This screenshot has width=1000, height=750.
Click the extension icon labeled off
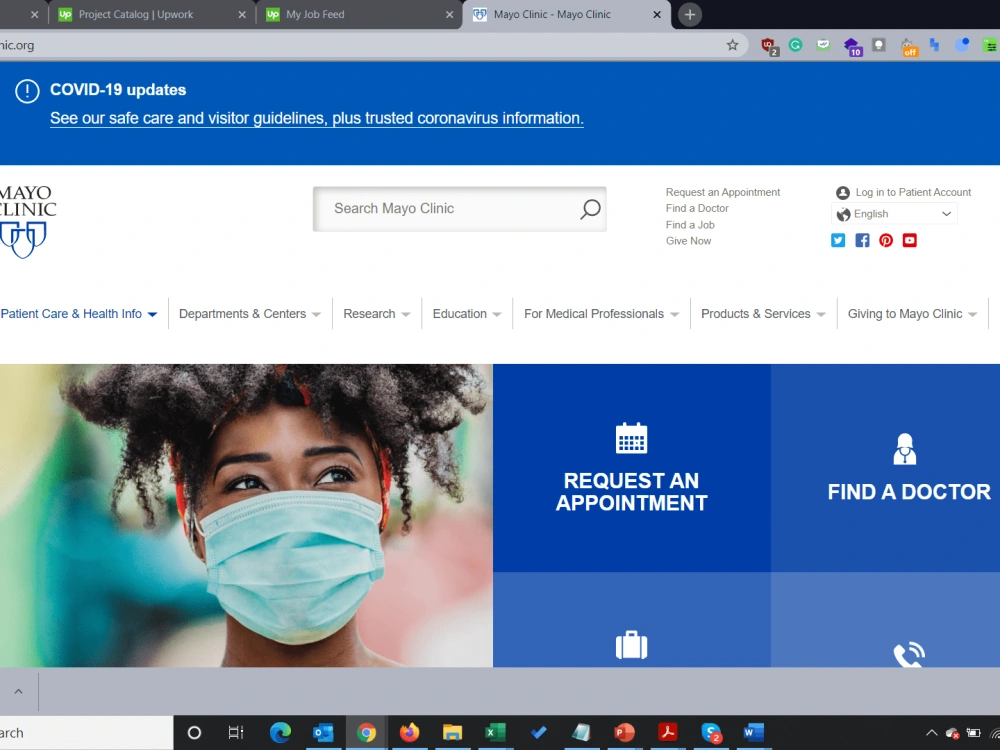[908, 46]
